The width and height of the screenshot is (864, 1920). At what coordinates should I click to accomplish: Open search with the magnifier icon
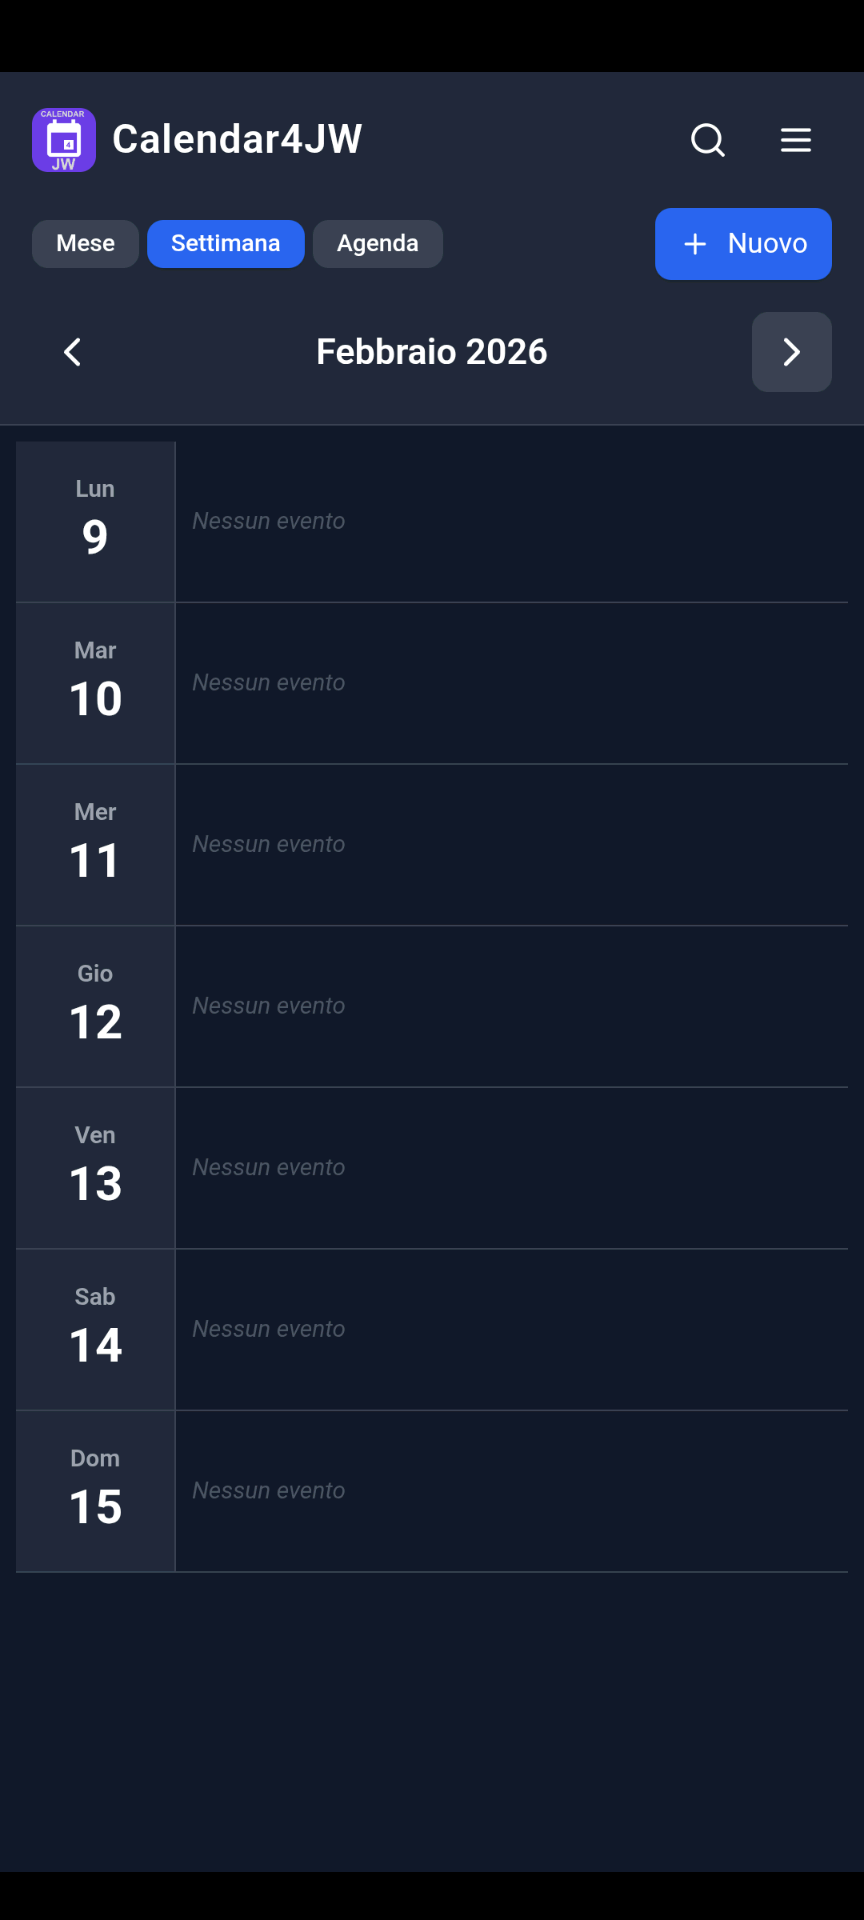708,140
